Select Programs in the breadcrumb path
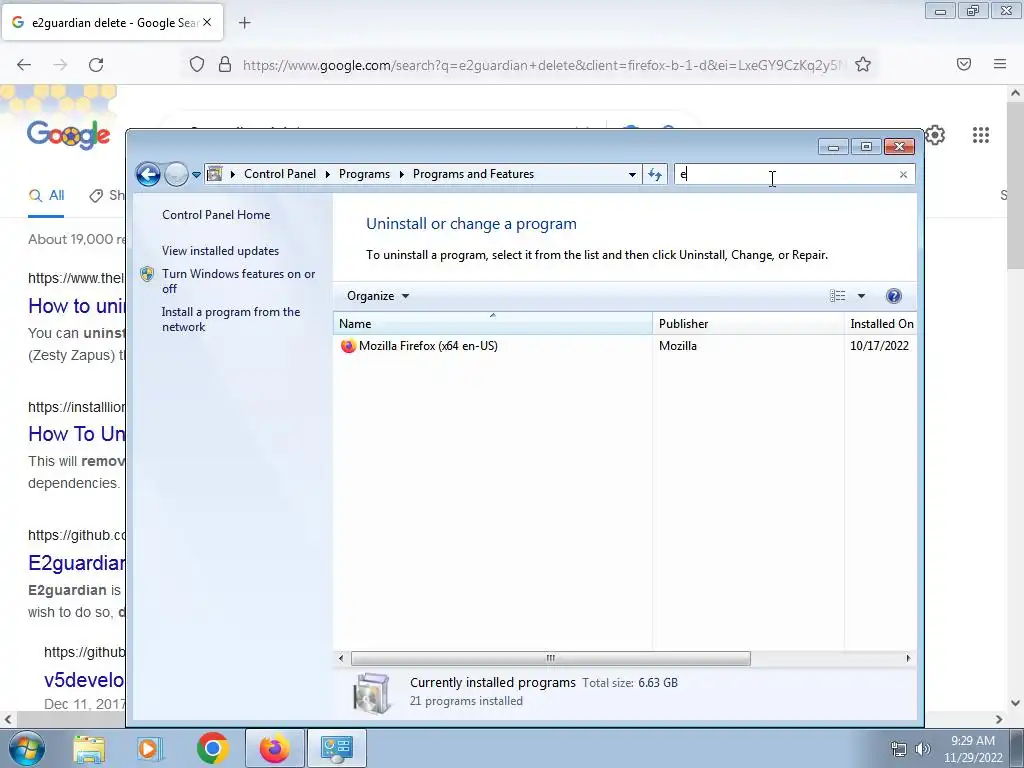The height and width of the screenshot is (768, 1024). coord(364,174)
